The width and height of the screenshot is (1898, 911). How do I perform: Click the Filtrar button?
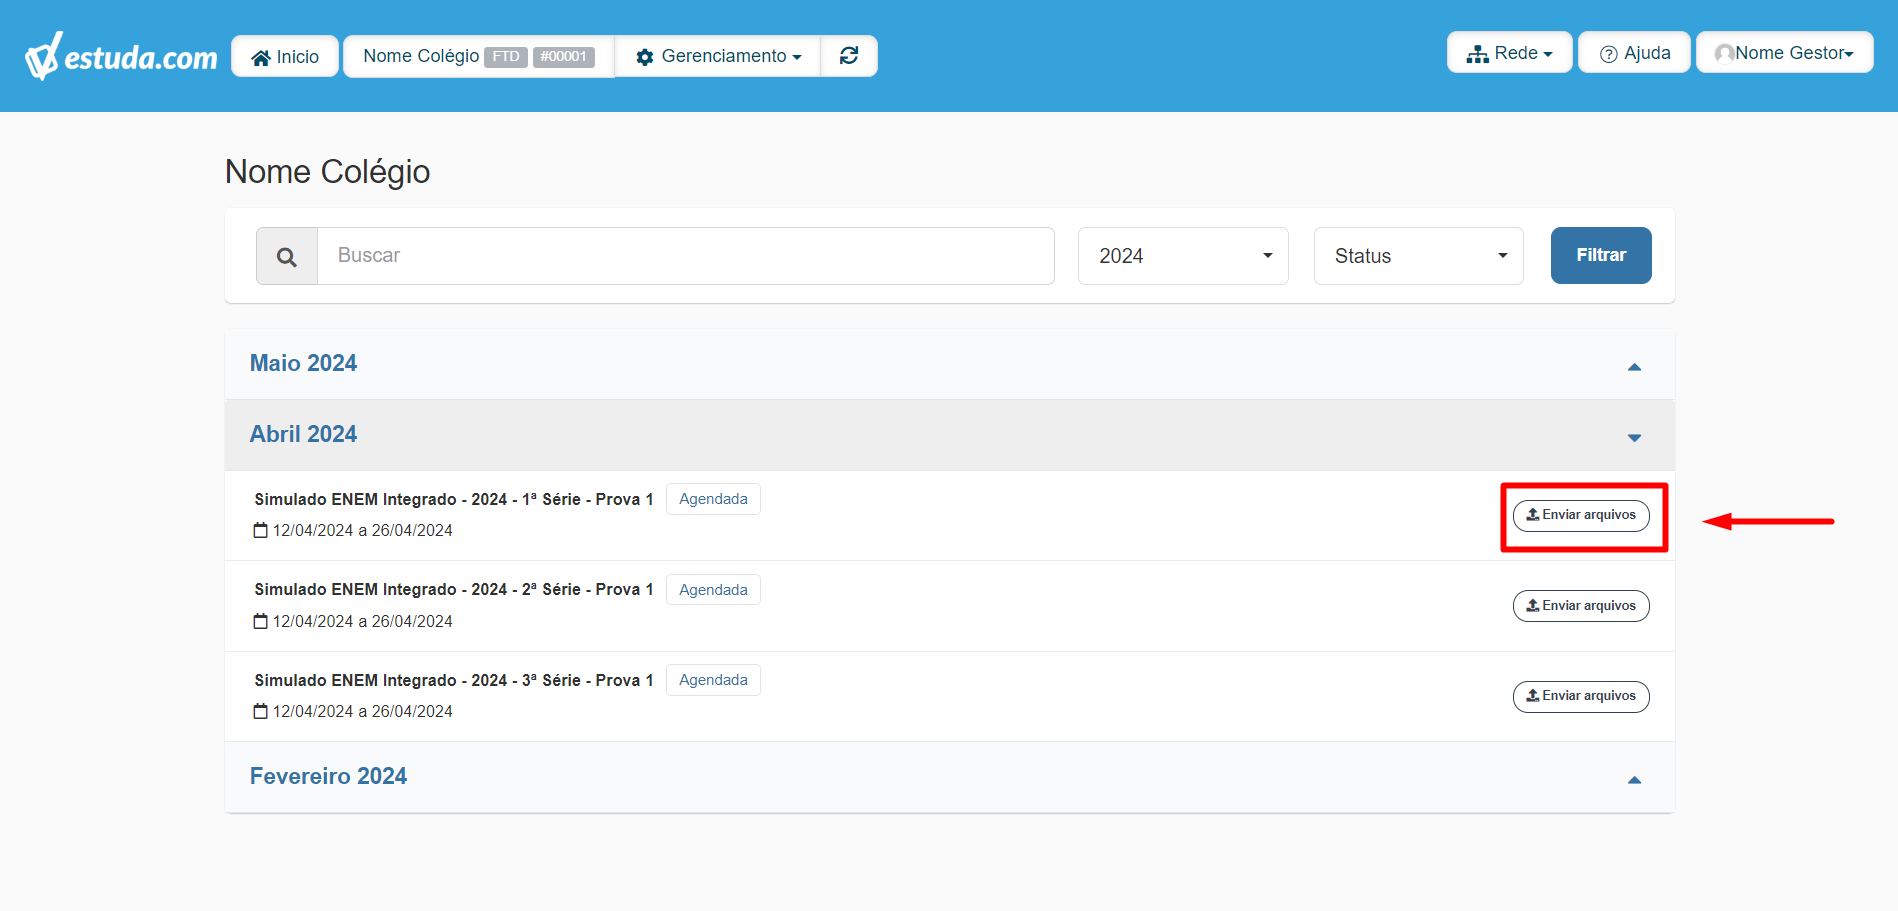pos(1601,255)
